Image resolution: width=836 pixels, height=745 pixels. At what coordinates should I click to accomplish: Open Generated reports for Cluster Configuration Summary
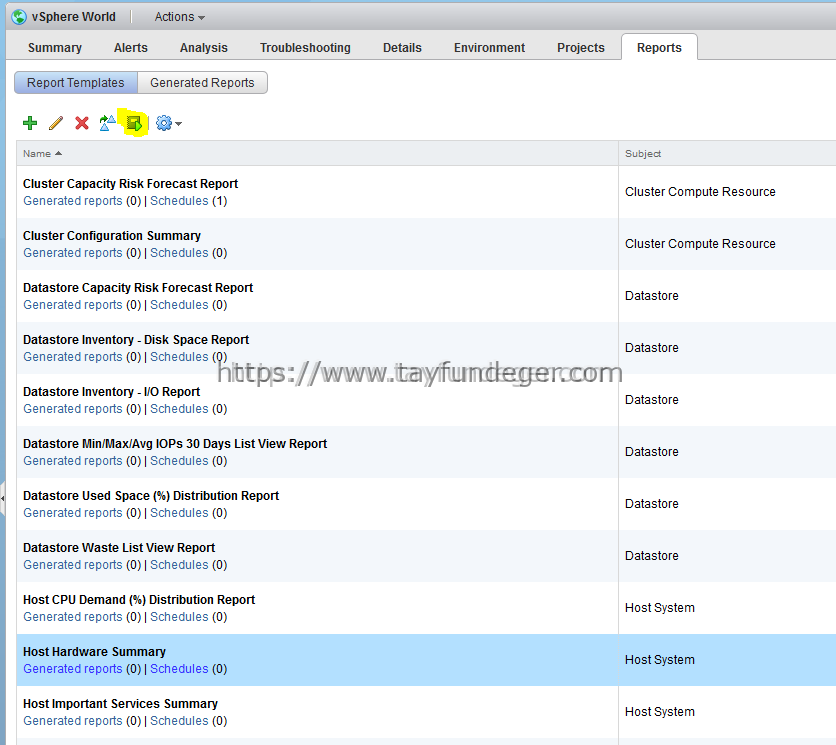pos(73,253)
